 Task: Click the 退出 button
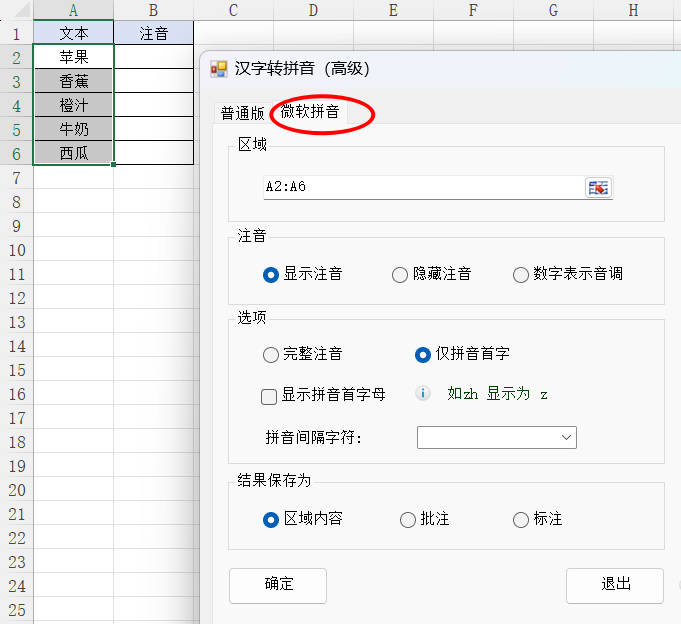(x=615, y=585)
